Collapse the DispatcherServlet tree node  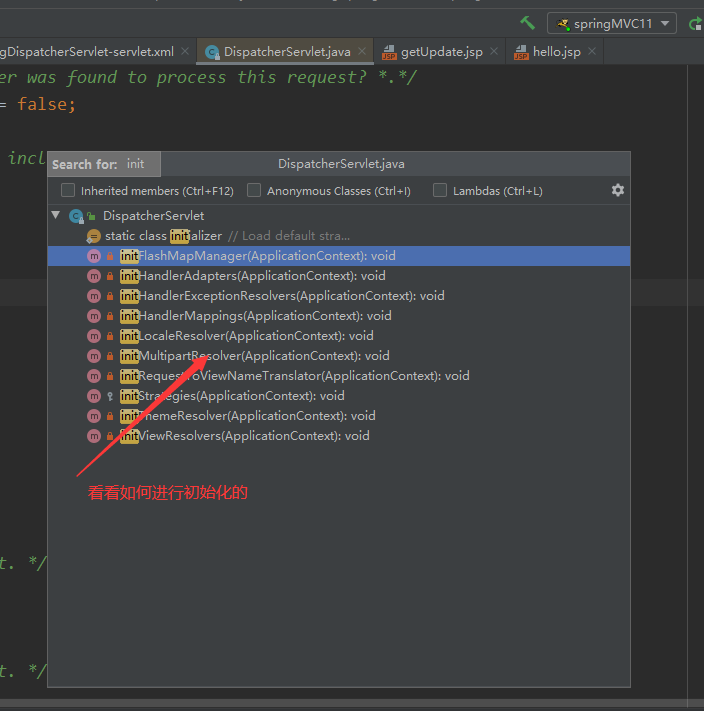point(56,215)
